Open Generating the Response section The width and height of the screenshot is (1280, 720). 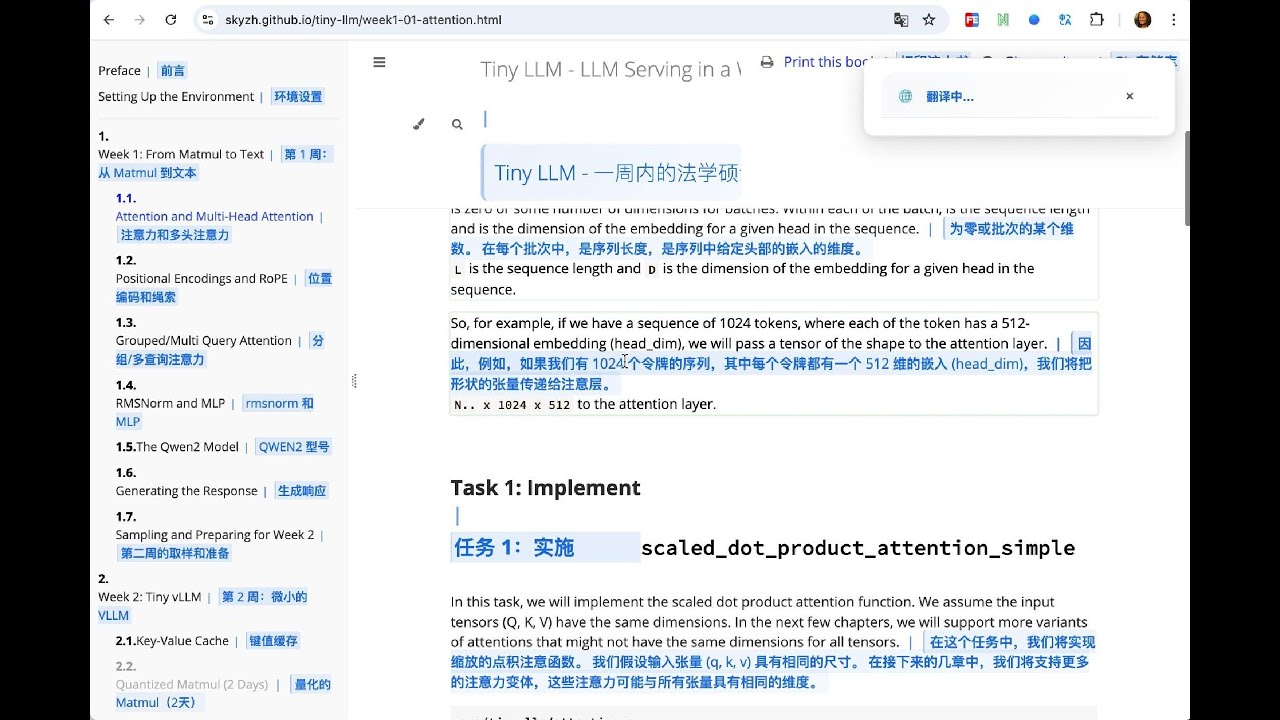[186, 491]
